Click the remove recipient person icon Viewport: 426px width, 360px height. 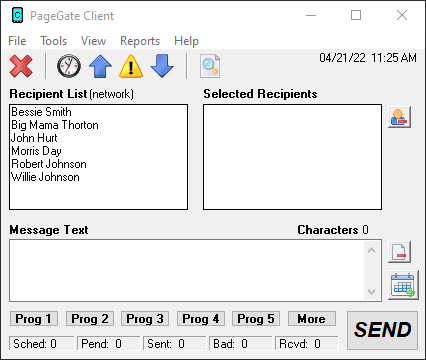click(399, 117)
